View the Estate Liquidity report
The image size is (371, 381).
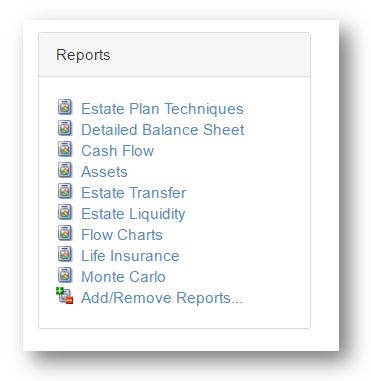pyautogui.click(x=133, y=214)
